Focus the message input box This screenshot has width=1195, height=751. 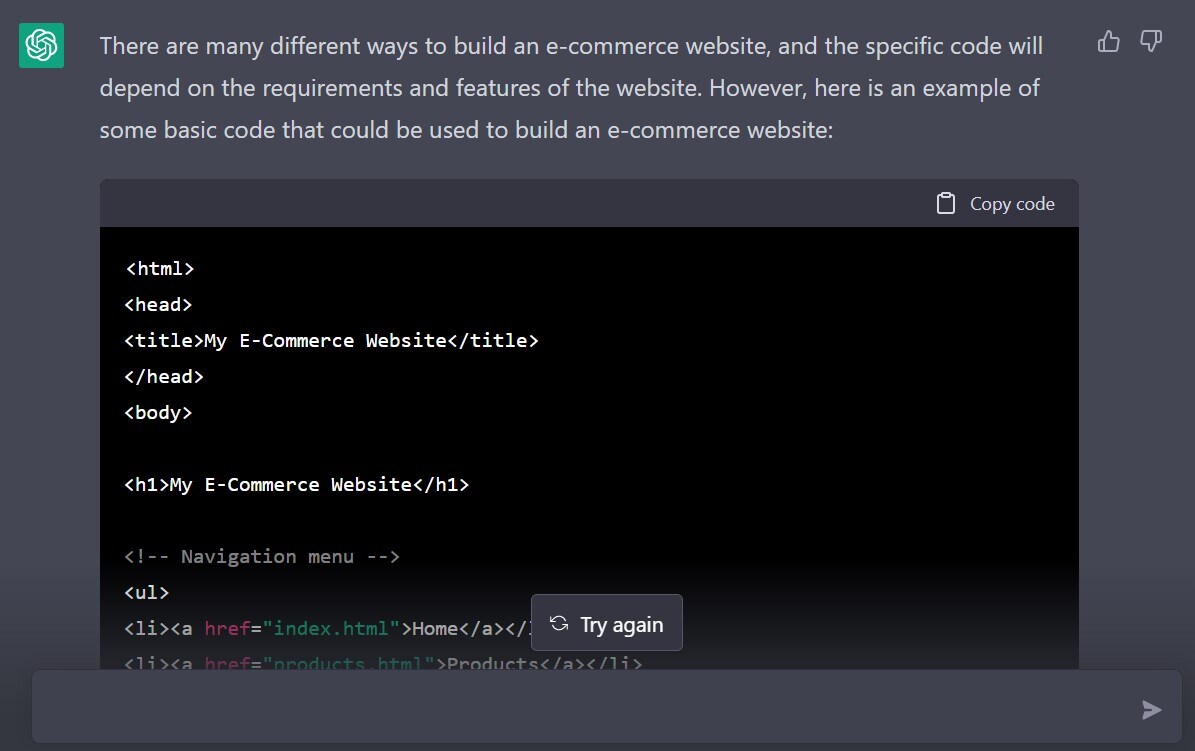pyautogui.click(x=580, y=708)
